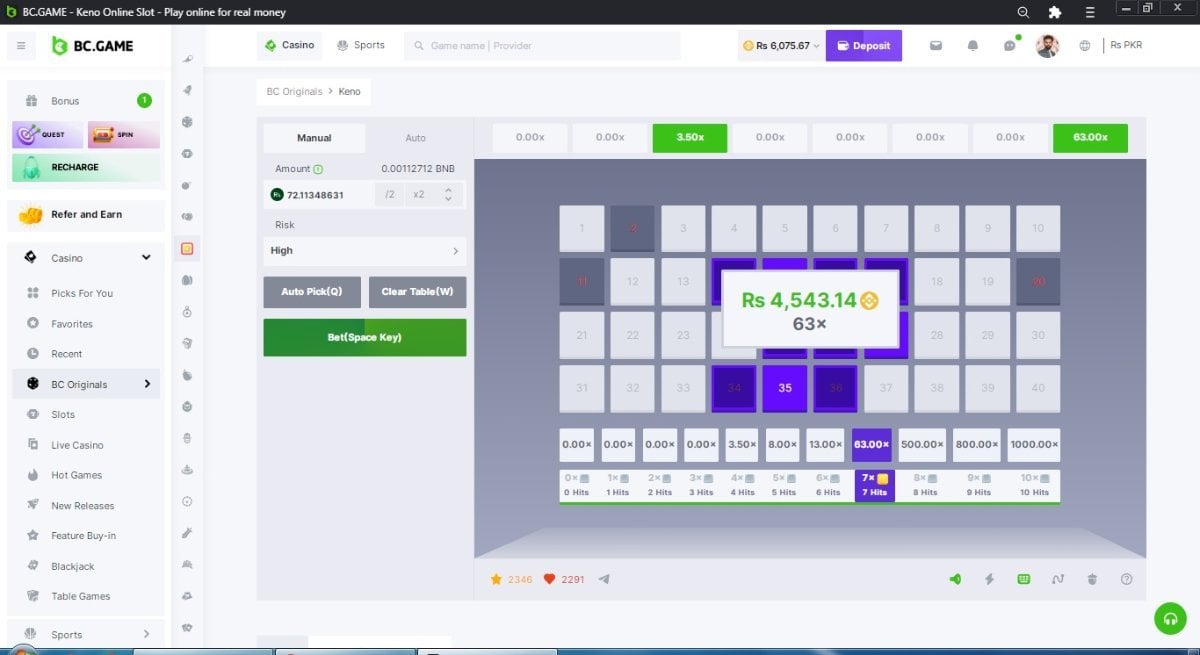Open the help question mark icon
The height and width of the screenshot is (655, 1200).
tap(1127, 579)
